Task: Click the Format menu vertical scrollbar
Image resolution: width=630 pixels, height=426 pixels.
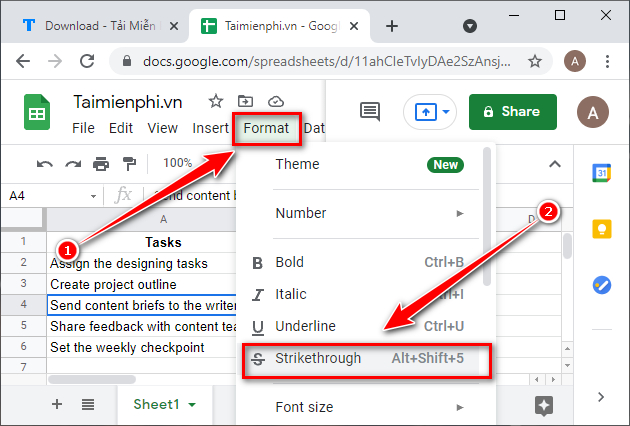Action: [x=487, y=217]
